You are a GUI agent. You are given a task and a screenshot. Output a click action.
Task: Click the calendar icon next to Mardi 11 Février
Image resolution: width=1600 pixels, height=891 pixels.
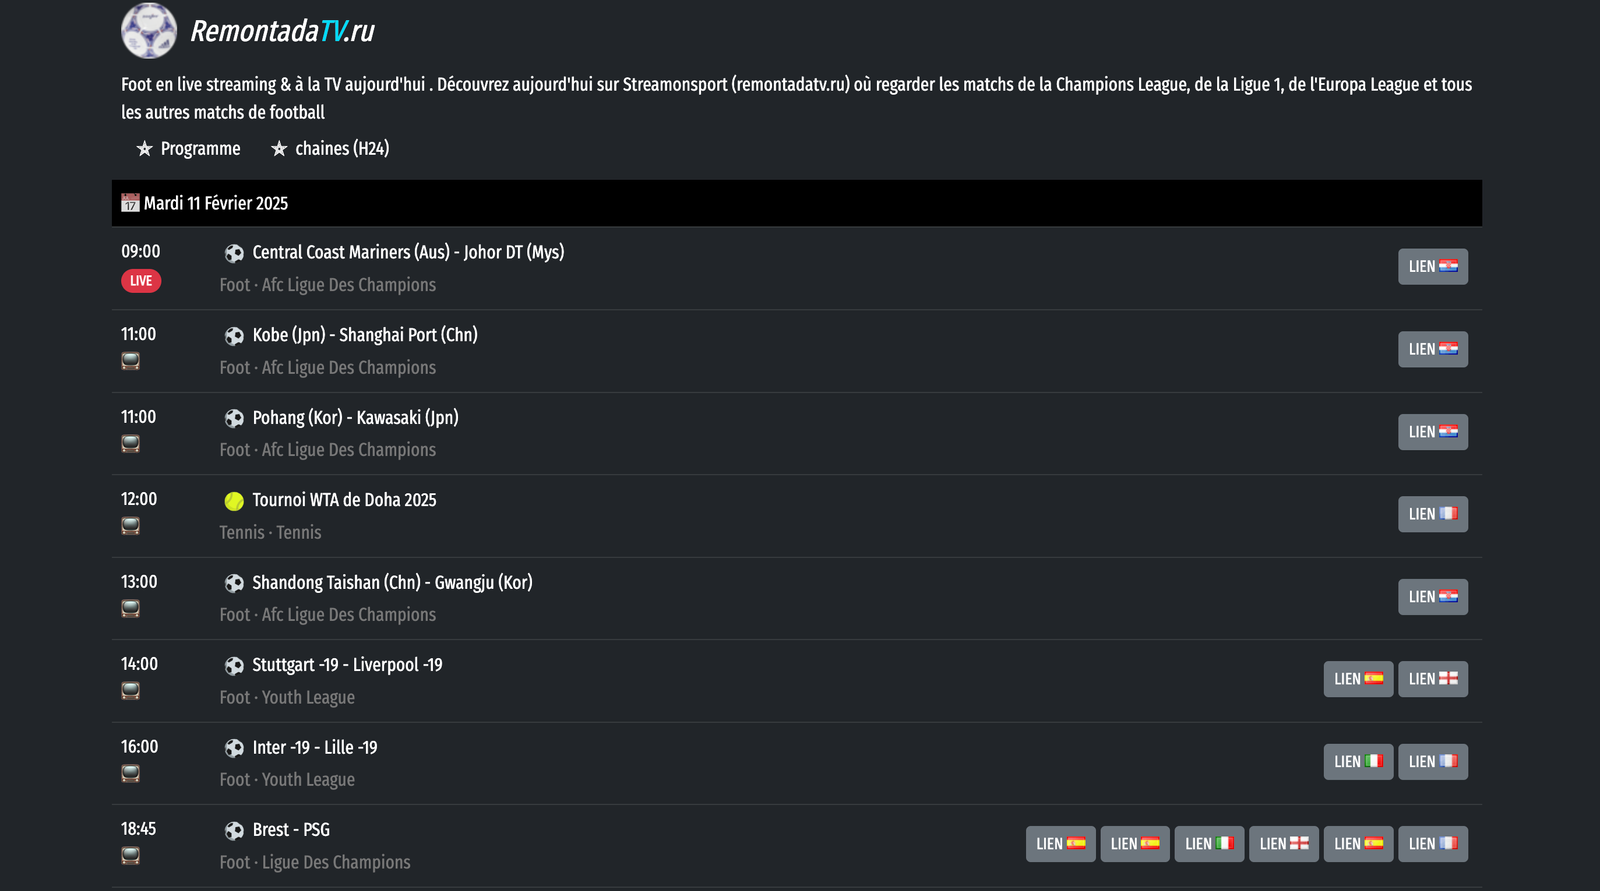coord(130,203)
